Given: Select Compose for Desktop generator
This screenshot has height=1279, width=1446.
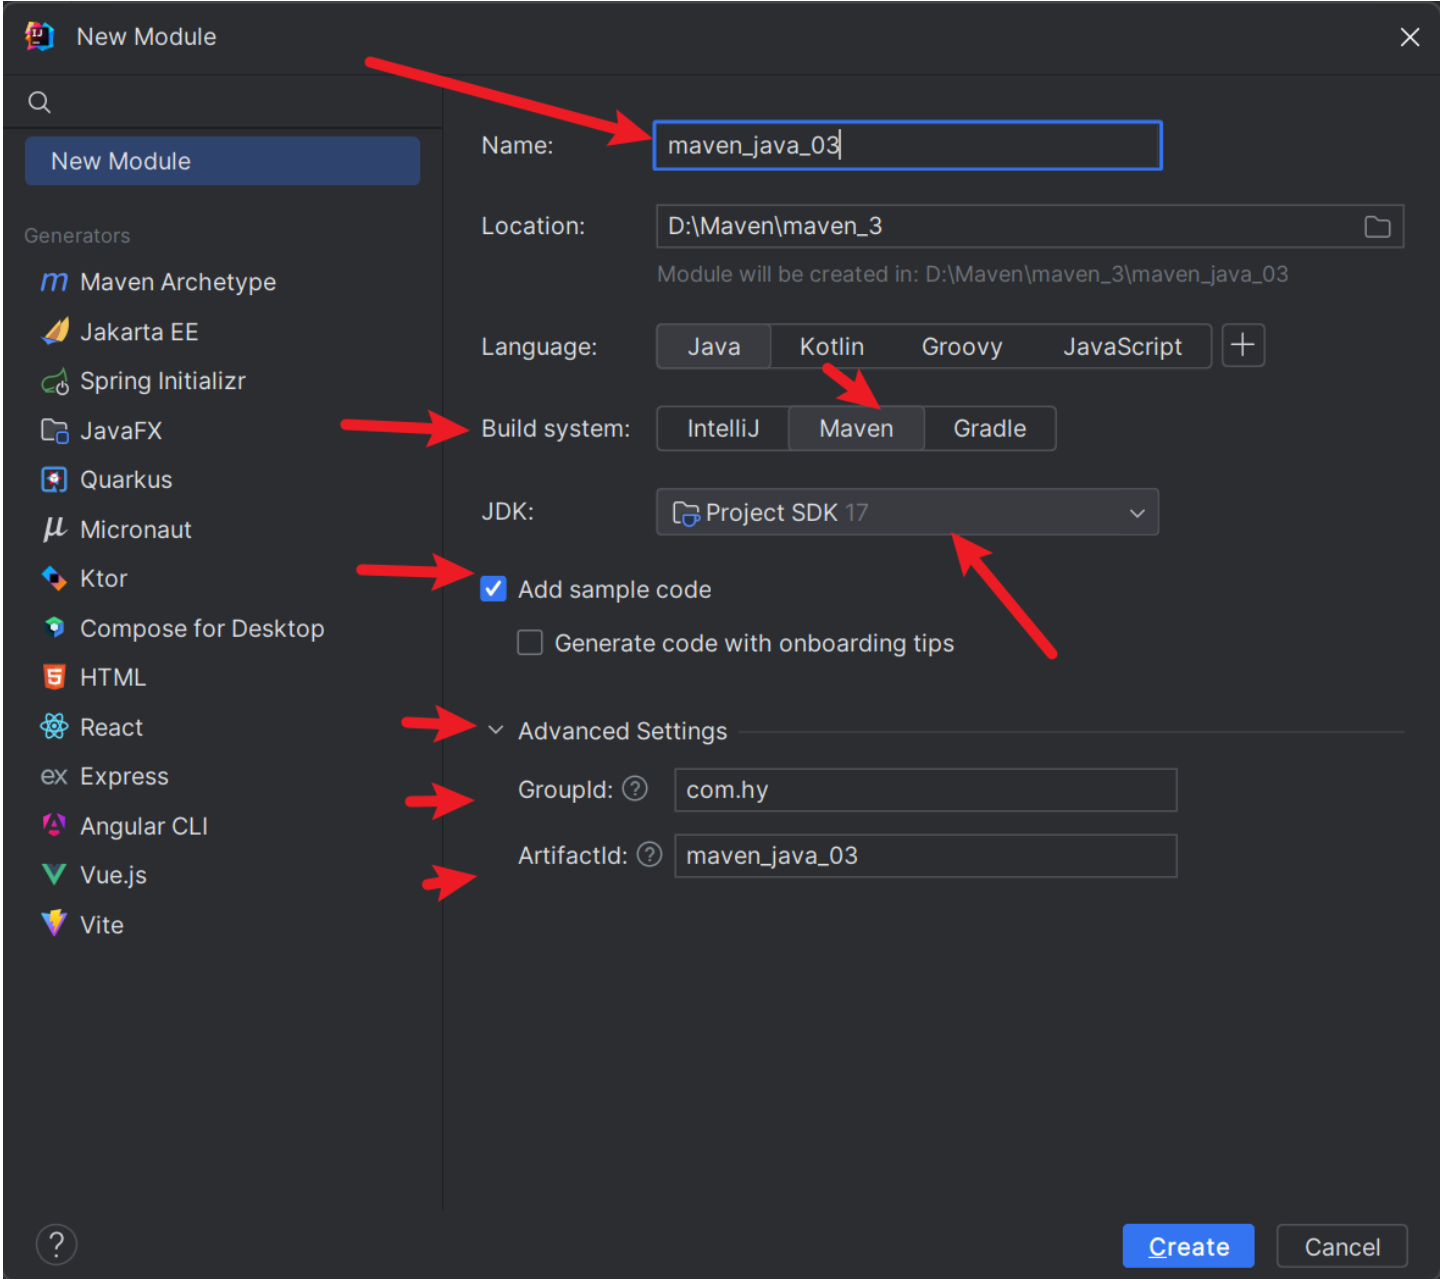Looking at the screenshot, I should pos(202,628).
